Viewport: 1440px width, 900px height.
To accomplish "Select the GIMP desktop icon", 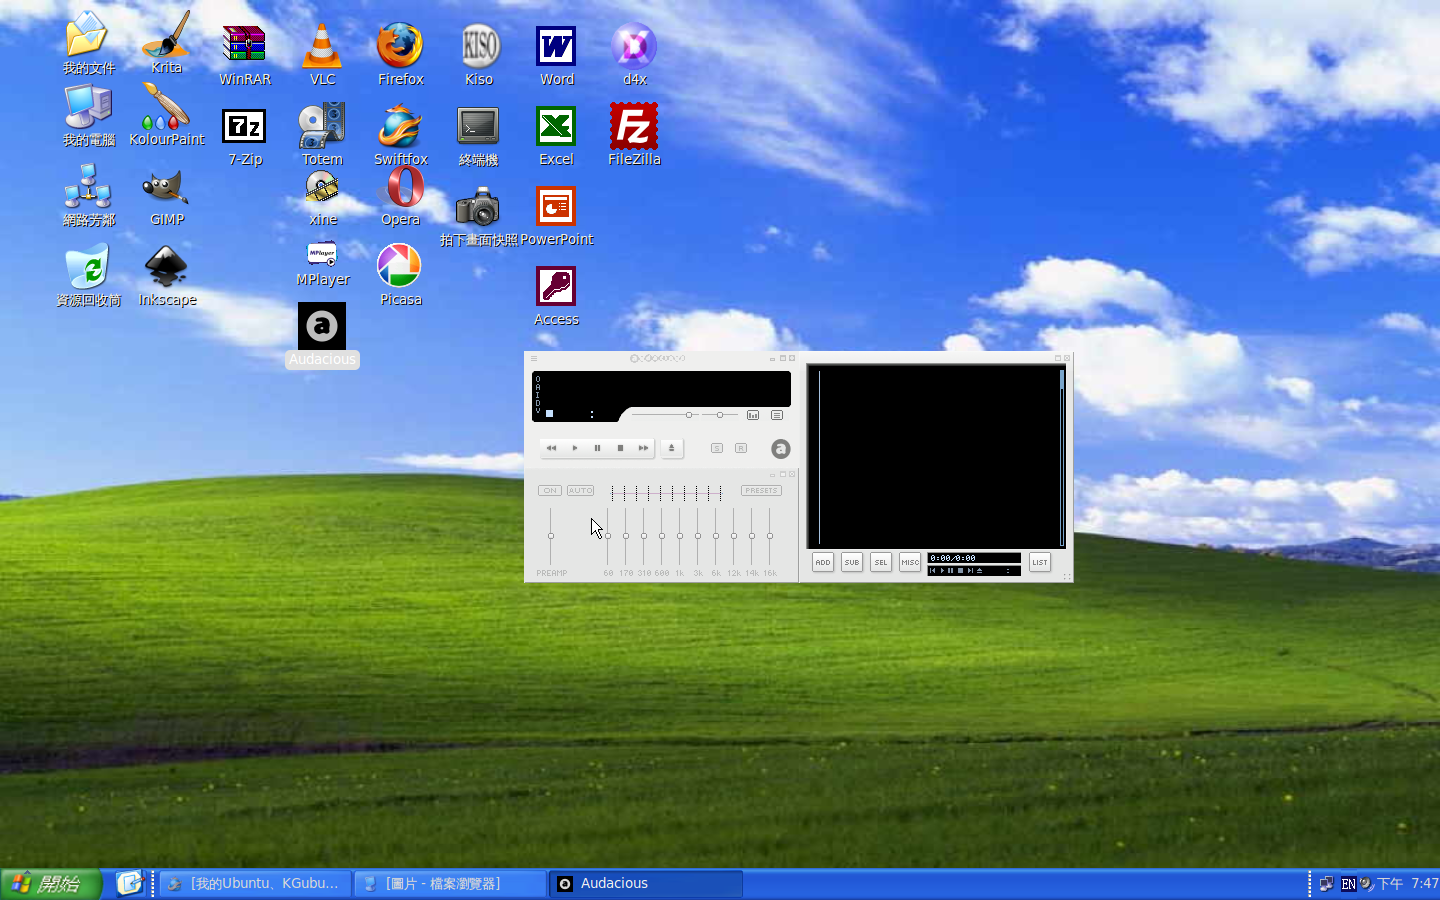I will point(166,198).
